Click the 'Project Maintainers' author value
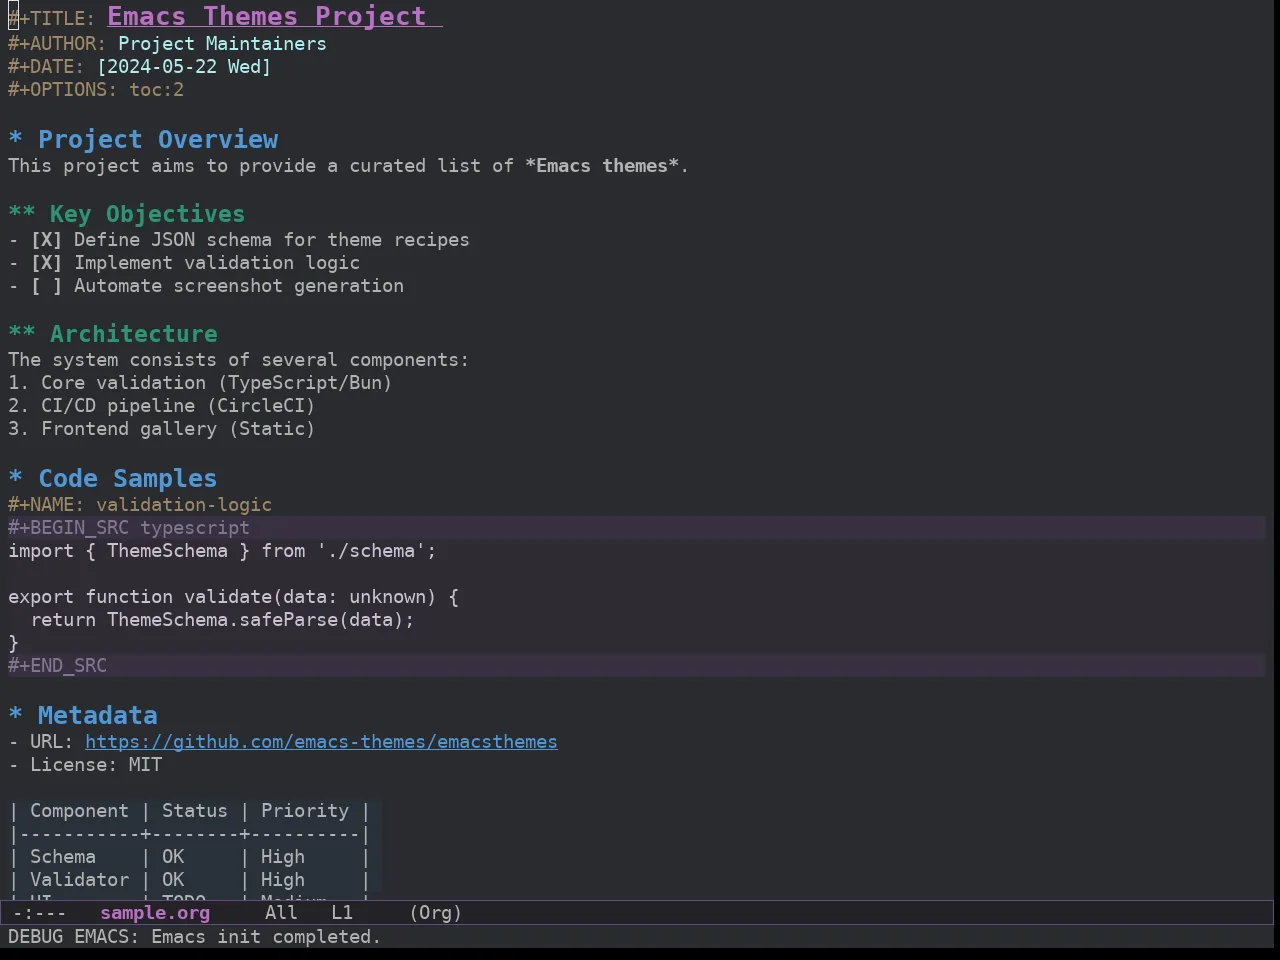Viewport: 1280px width, 960px height. 222,44
